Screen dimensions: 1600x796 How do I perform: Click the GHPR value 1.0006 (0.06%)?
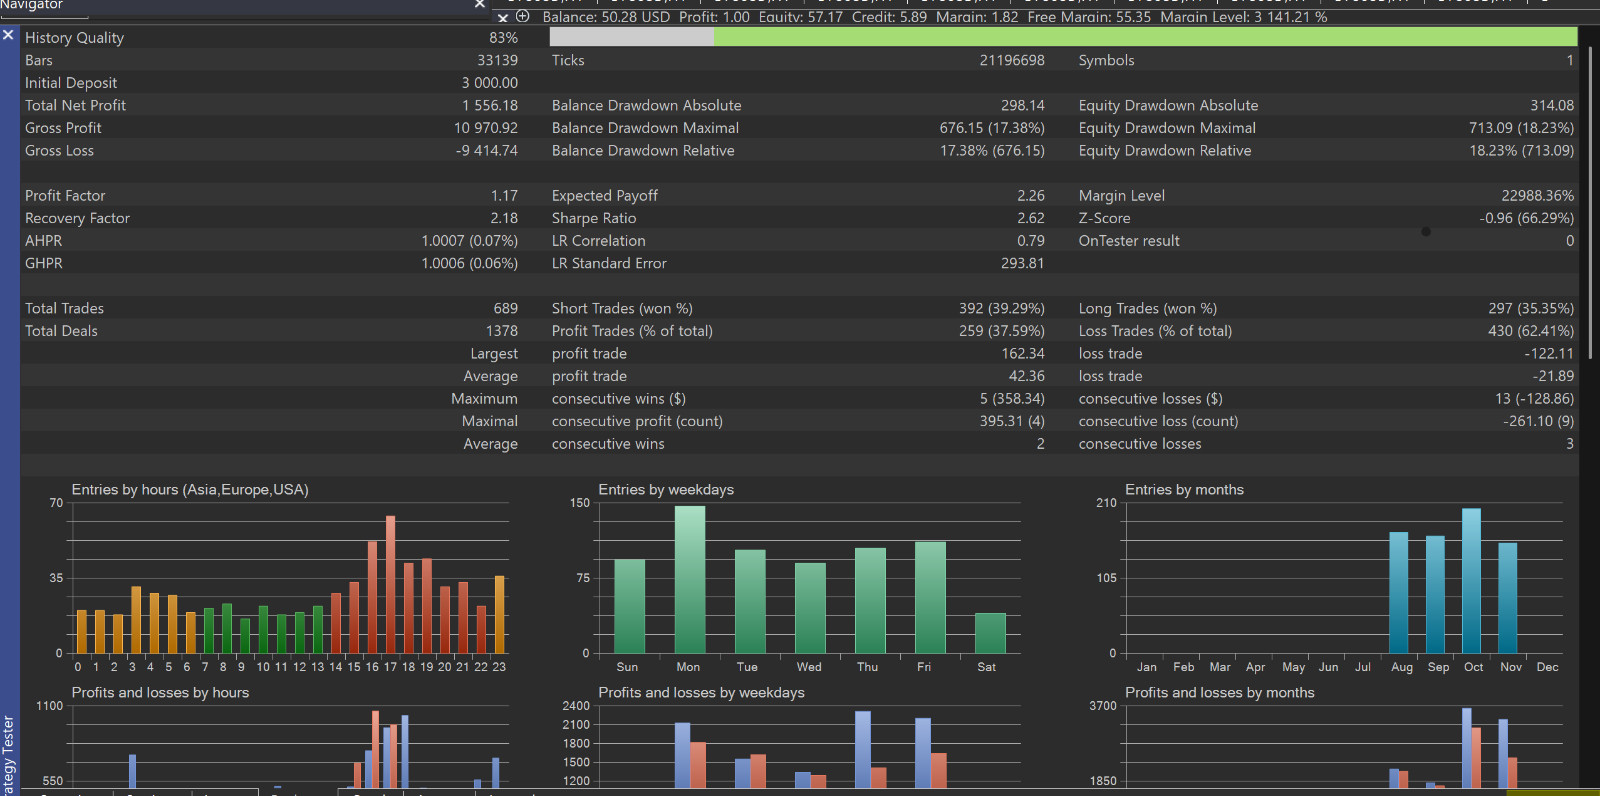tap(469, 263)
